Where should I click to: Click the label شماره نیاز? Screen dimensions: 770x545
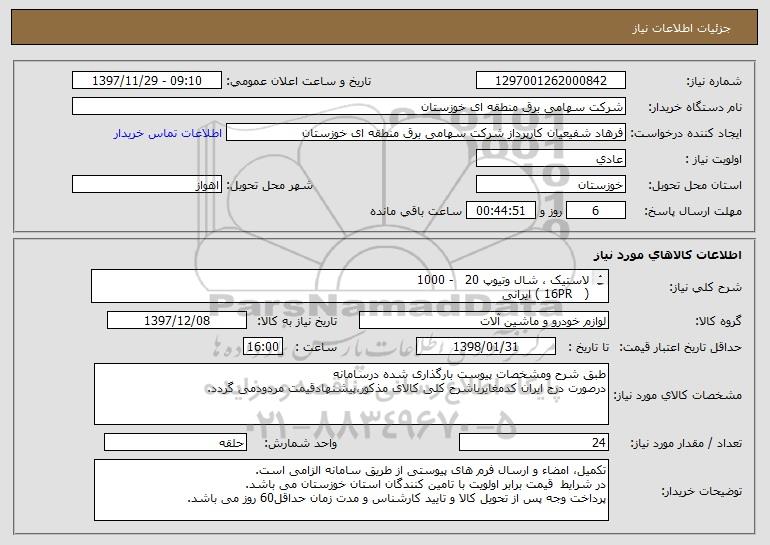[714, 81]
